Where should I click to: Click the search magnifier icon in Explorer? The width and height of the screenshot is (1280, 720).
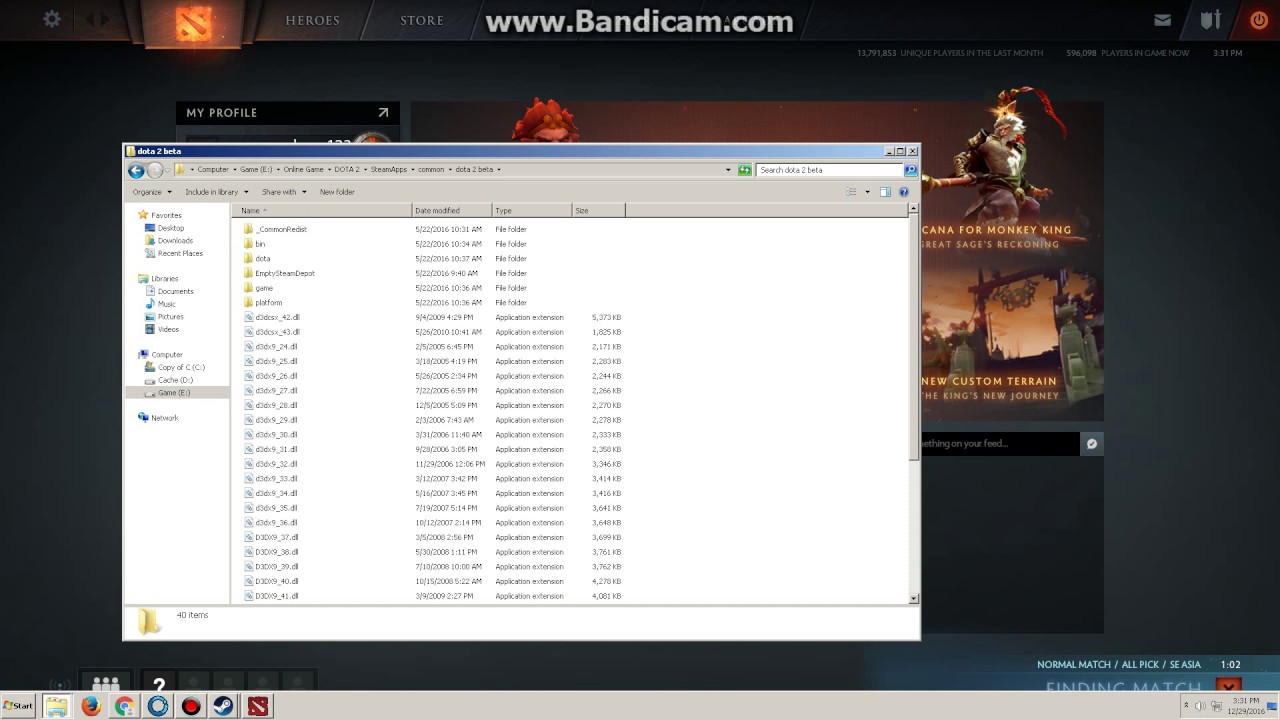coord(910,170)
